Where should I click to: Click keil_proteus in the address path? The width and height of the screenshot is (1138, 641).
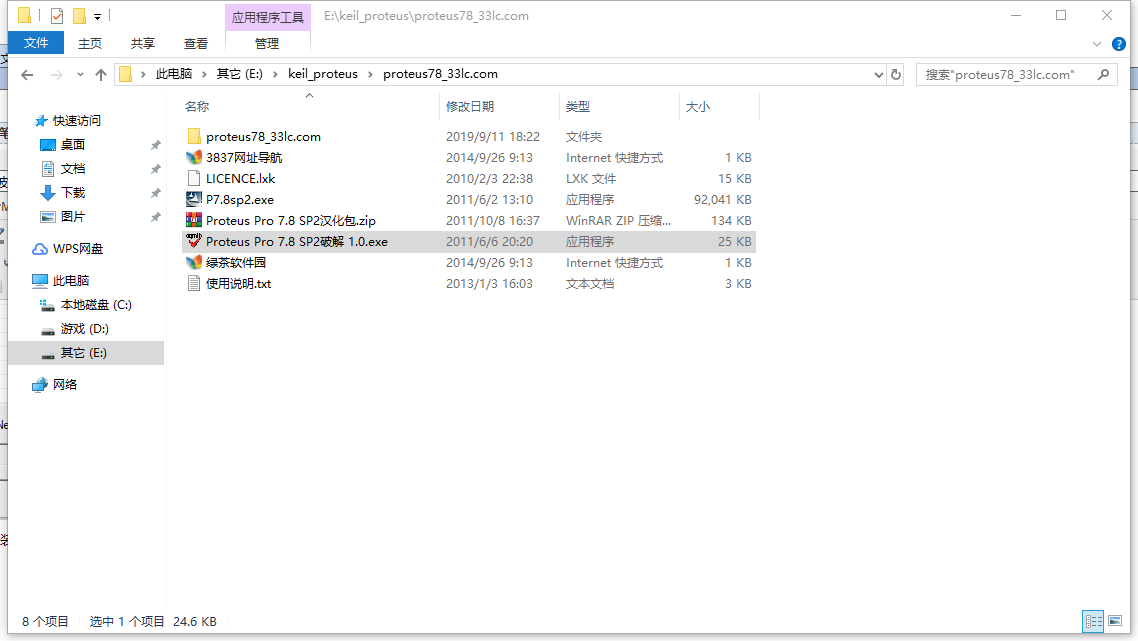click(x=322, y=74)
